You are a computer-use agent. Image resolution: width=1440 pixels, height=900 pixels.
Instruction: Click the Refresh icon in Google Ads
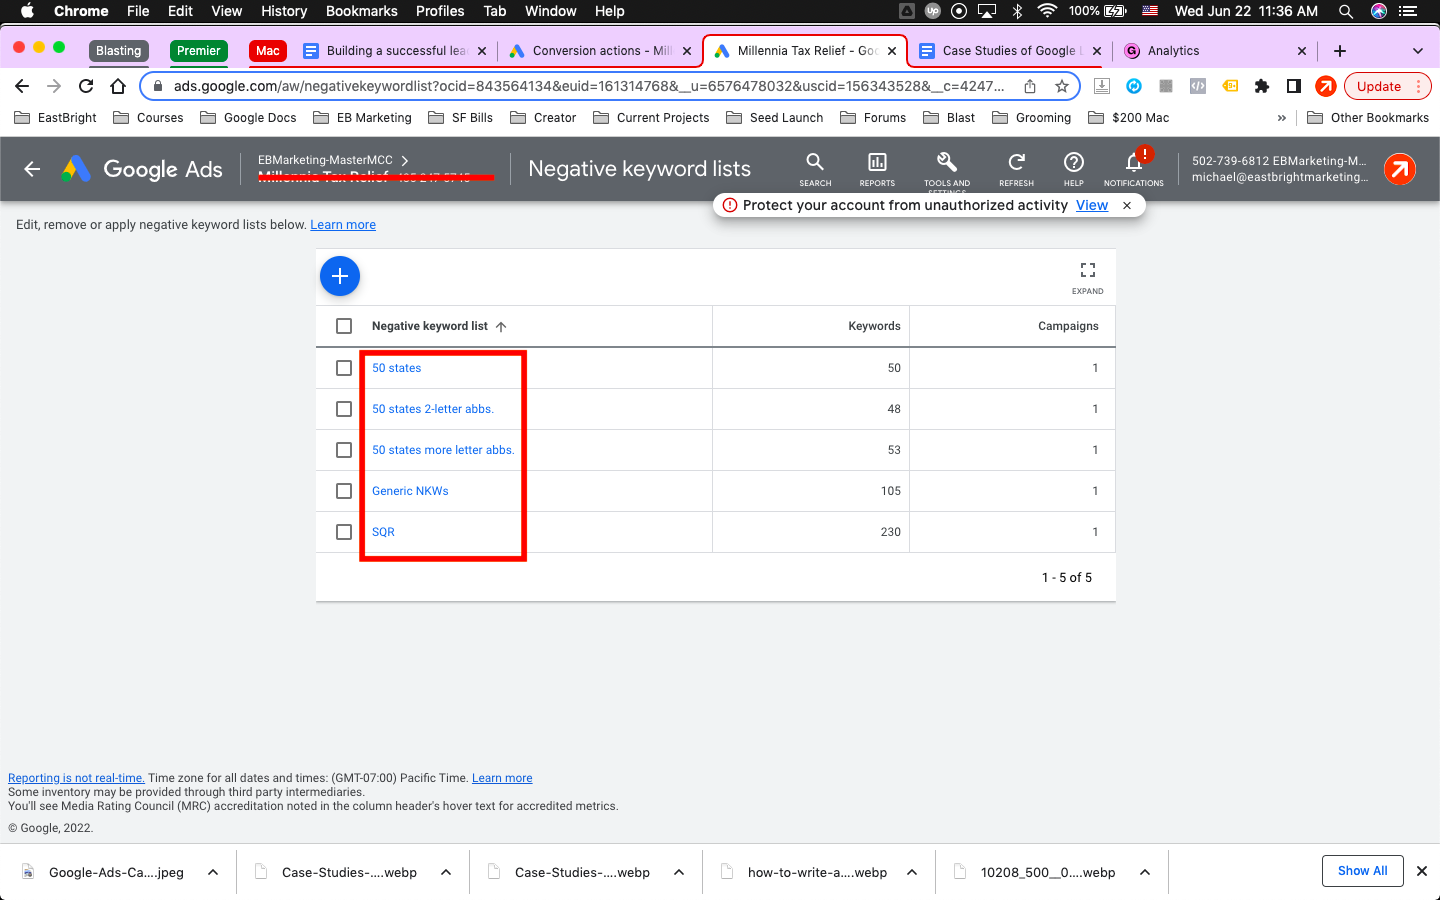click(x=1016, y=168)
